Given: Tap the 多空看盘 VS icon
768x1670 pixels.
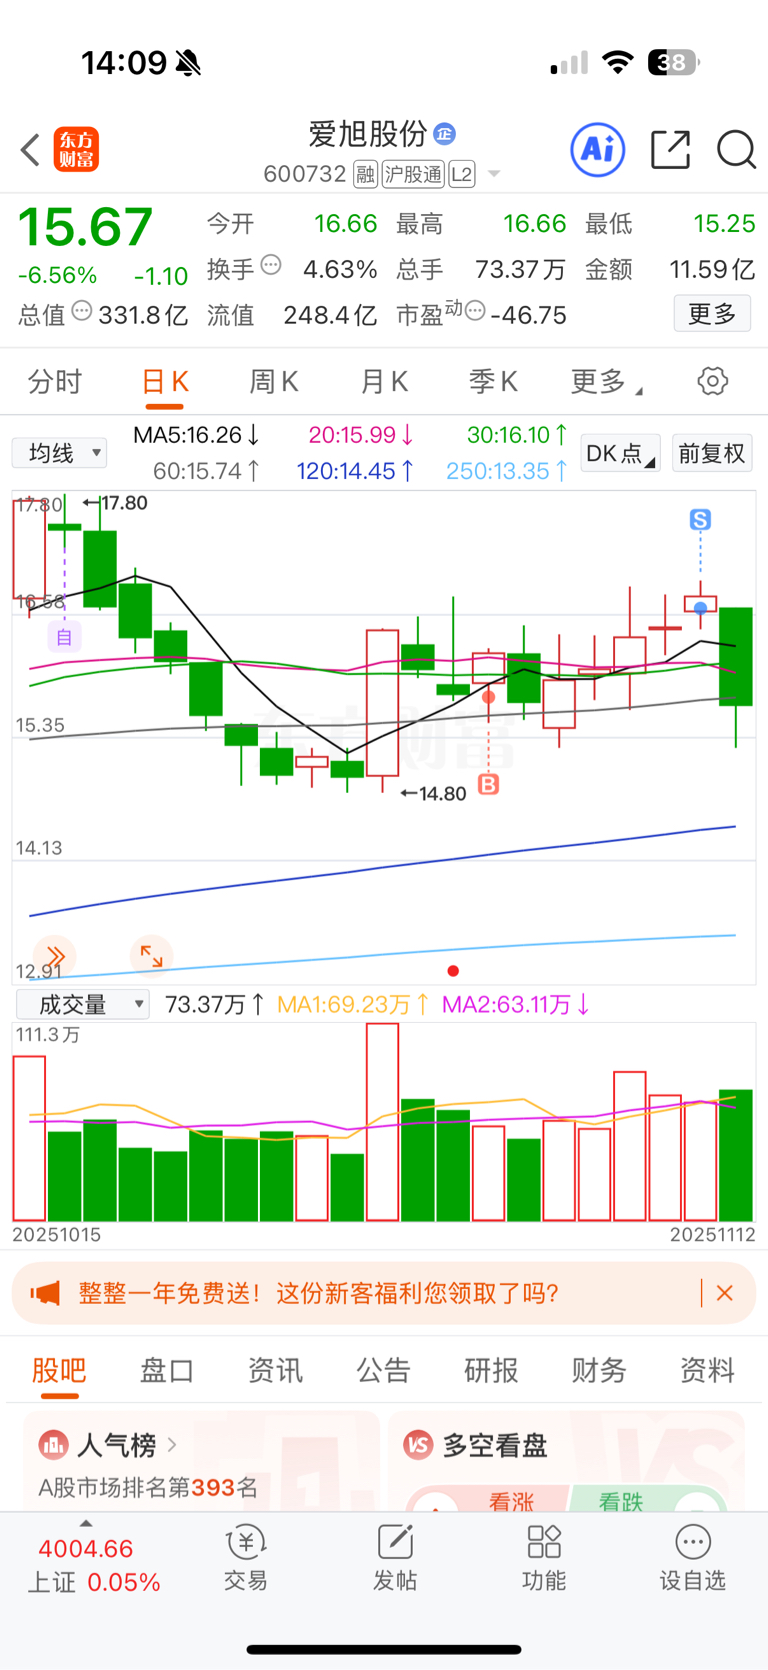Looking at the screenshot, I should [418, 1445].
